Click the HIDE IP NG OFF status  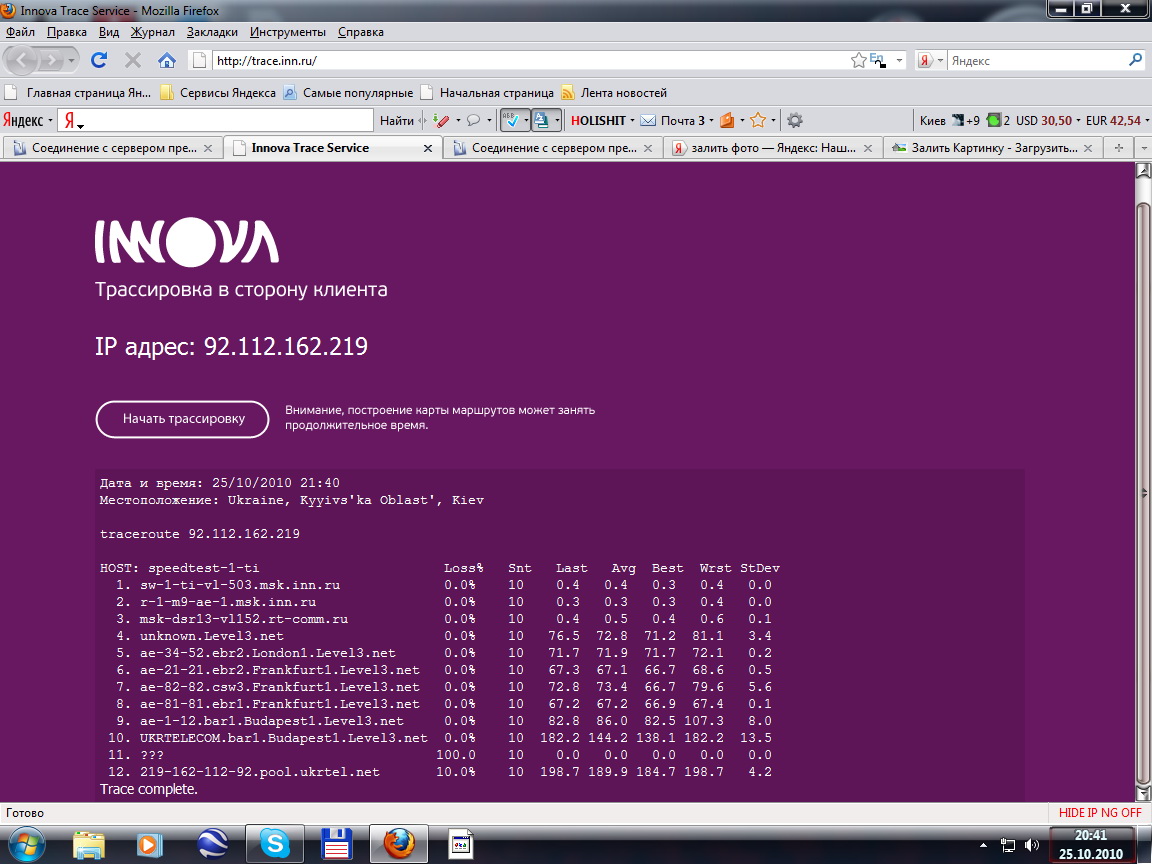1100,813
